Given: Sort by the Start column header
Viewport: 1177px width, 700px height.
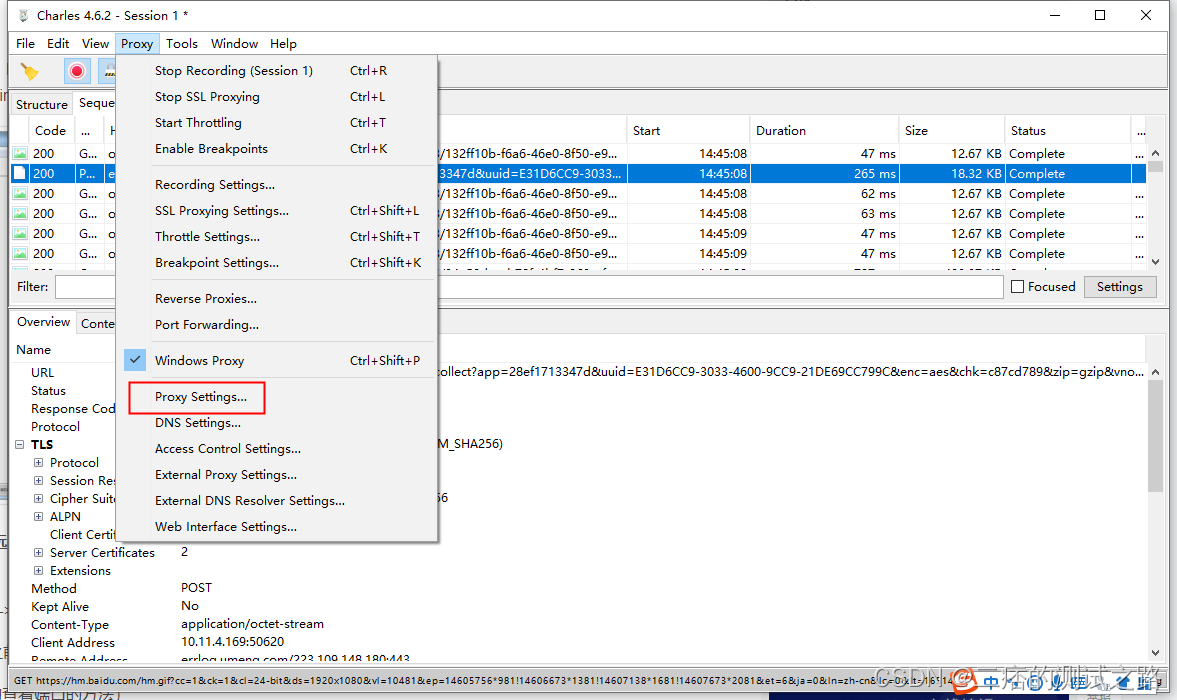Looking at the screenshot, I should pos(688,131).
